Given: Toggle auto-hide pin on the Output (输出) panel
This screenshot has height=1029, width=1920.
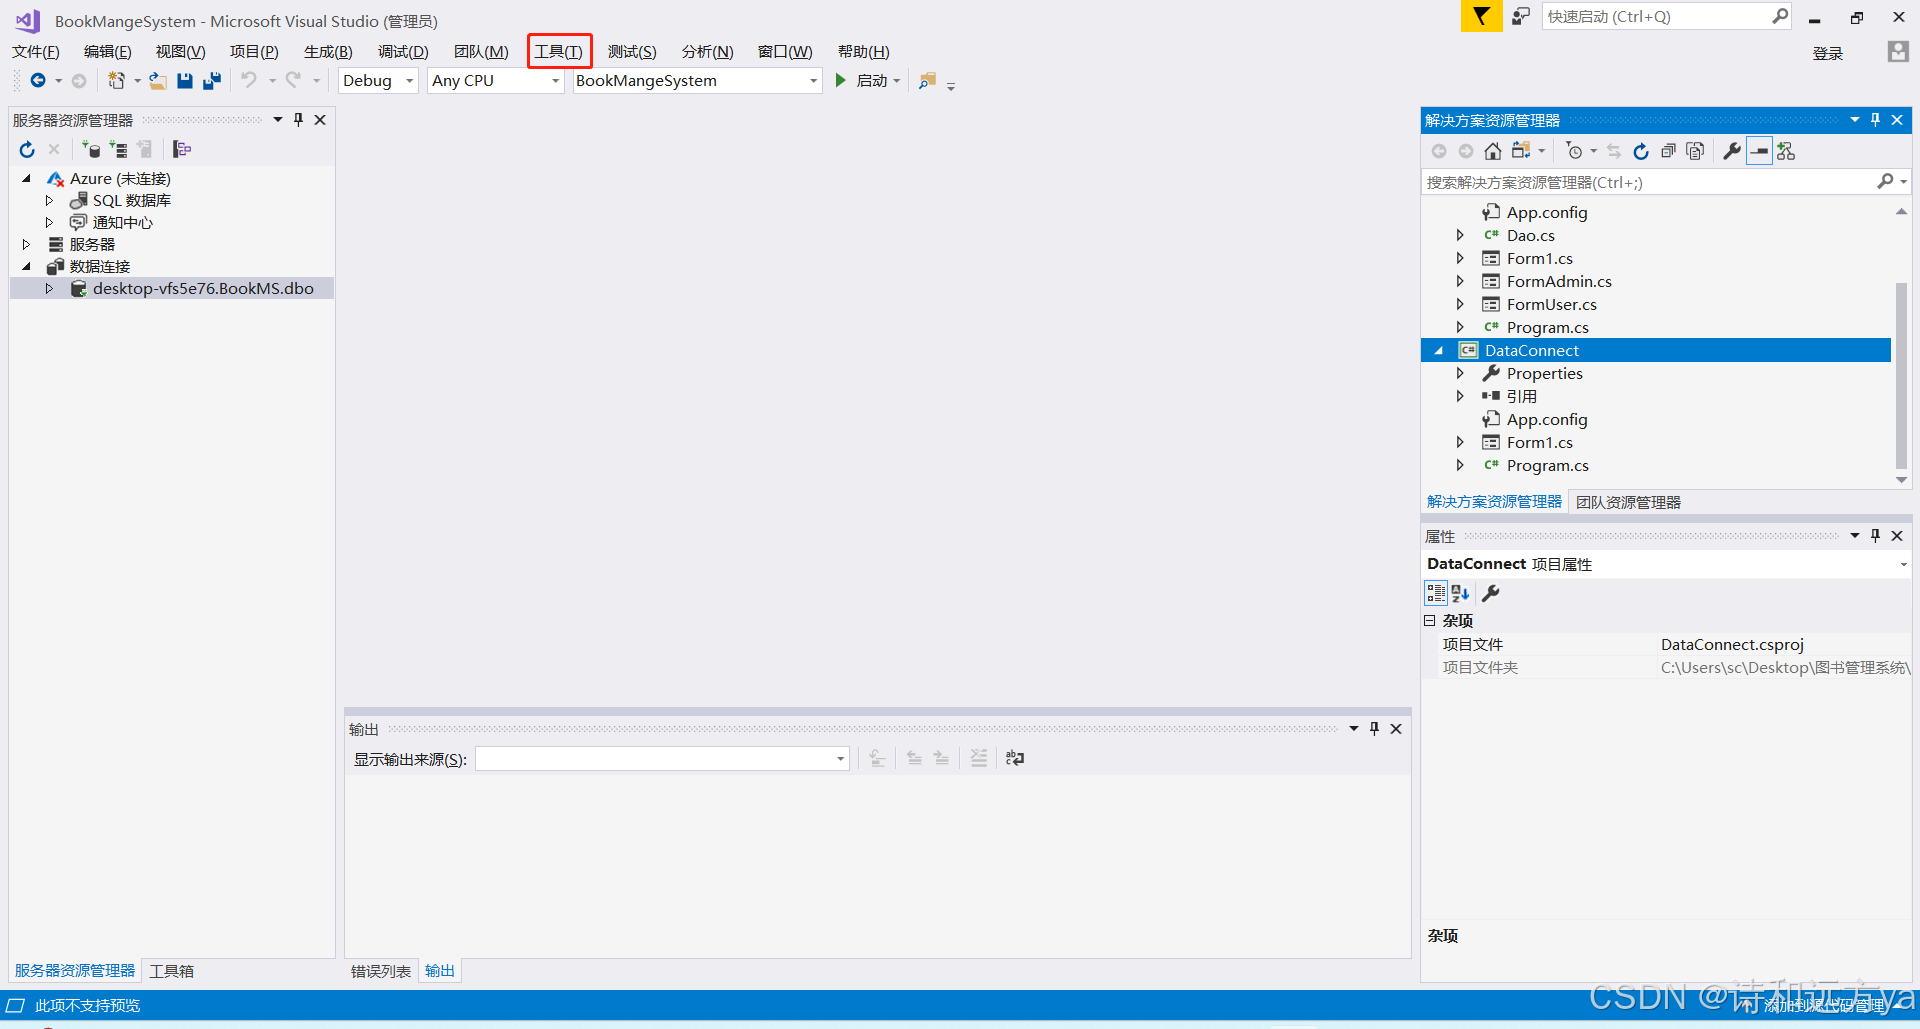Looking at the screenshot, I should 1374,729.
